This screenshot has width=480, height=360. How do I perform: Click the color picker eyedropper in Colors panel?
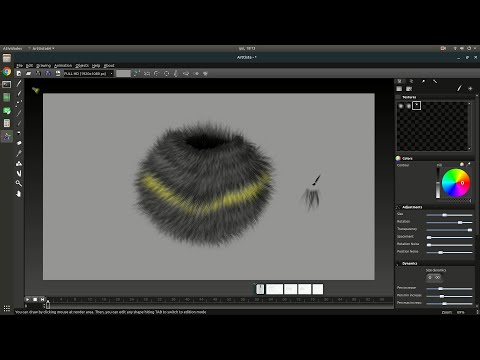(x=468, y=164)
